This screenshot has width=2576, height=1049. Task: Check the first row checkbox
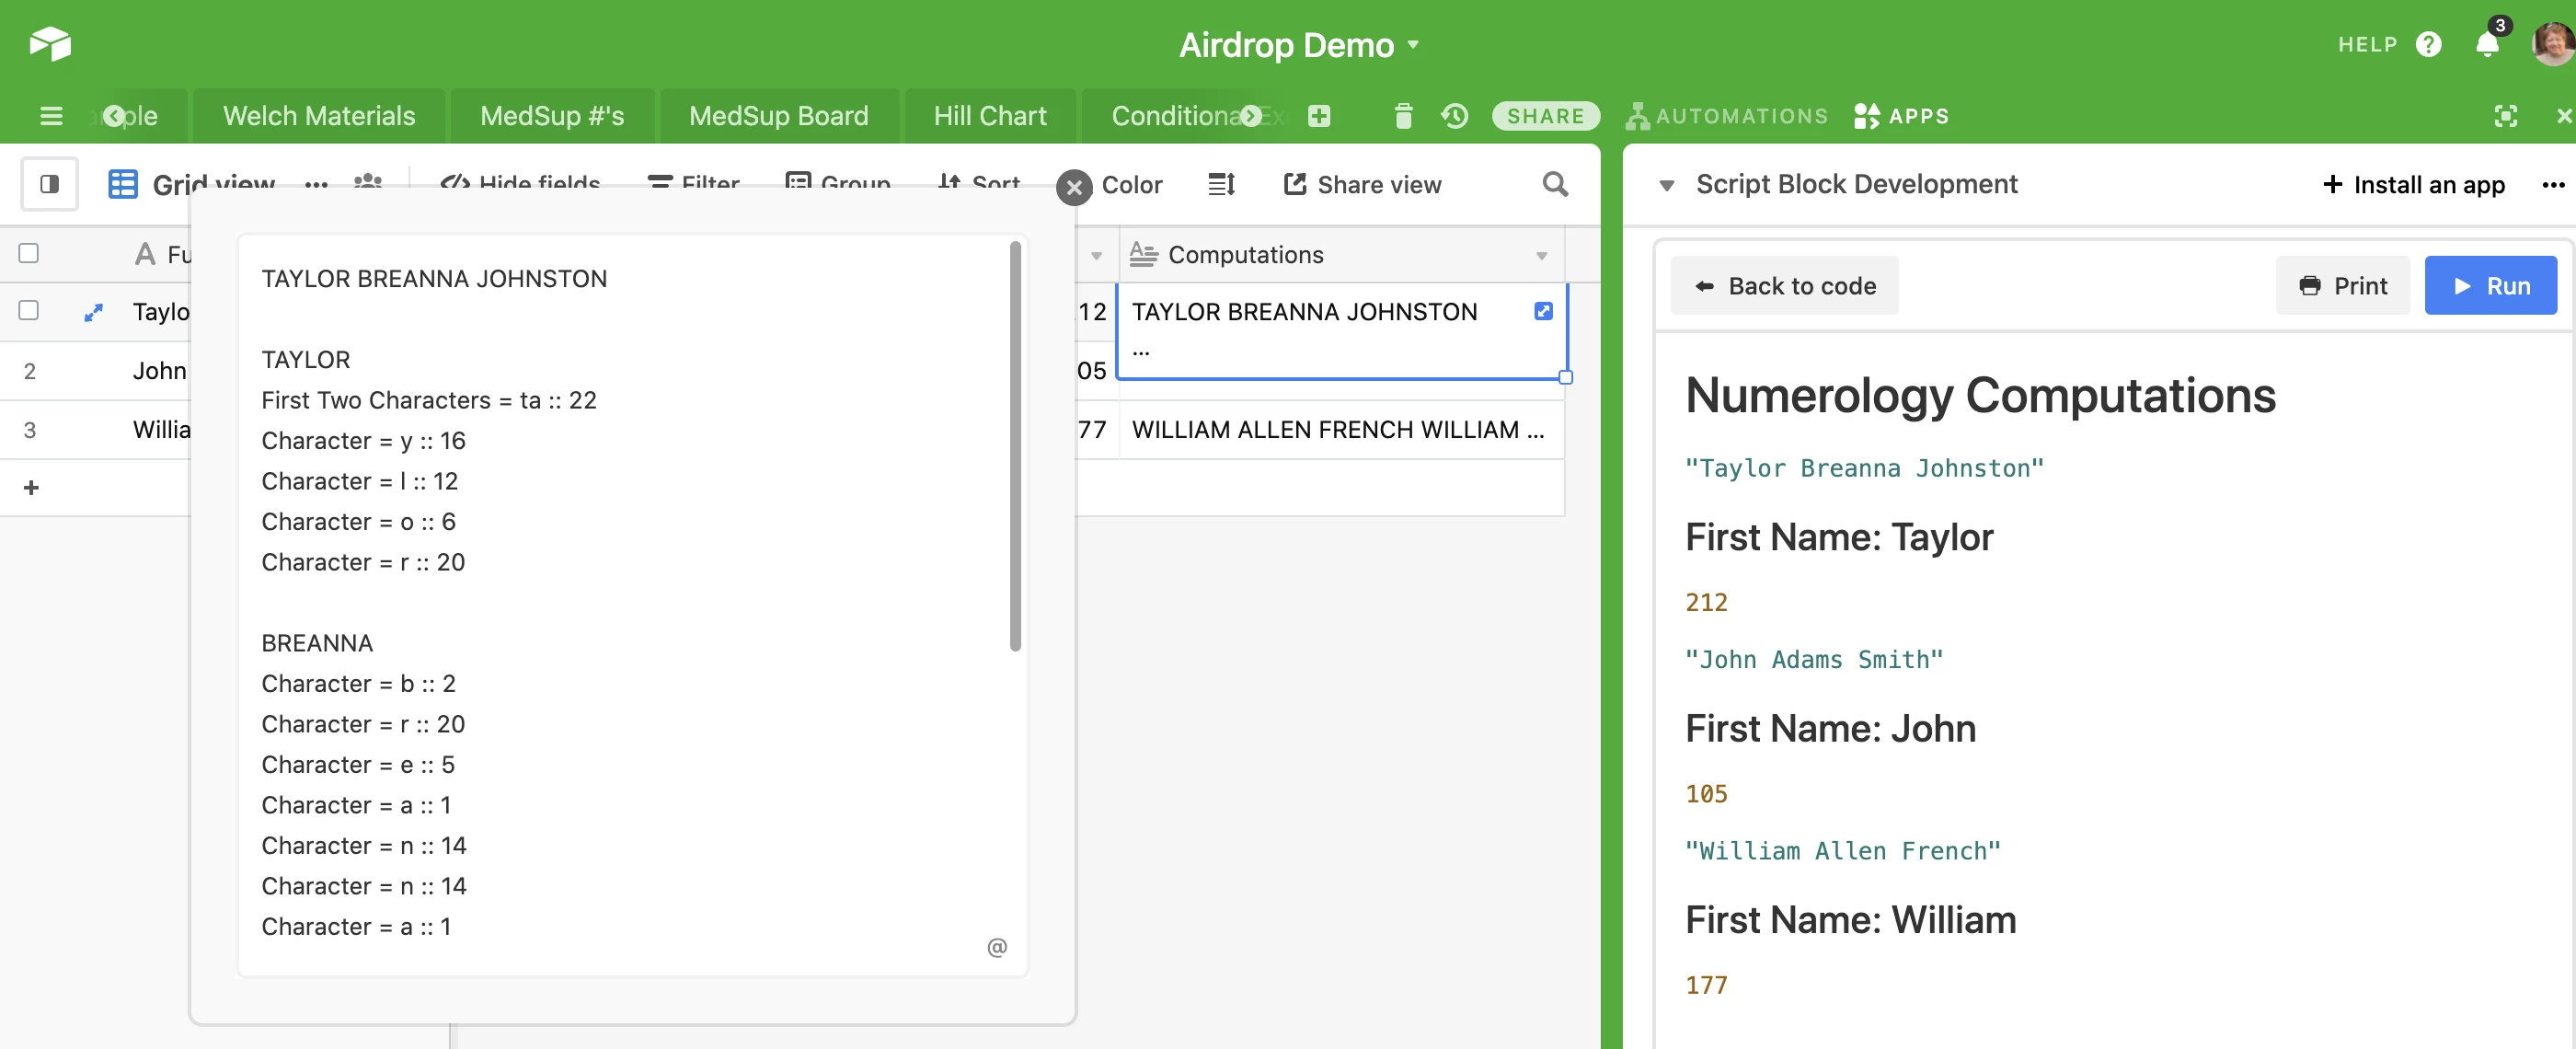coord(29,311)
